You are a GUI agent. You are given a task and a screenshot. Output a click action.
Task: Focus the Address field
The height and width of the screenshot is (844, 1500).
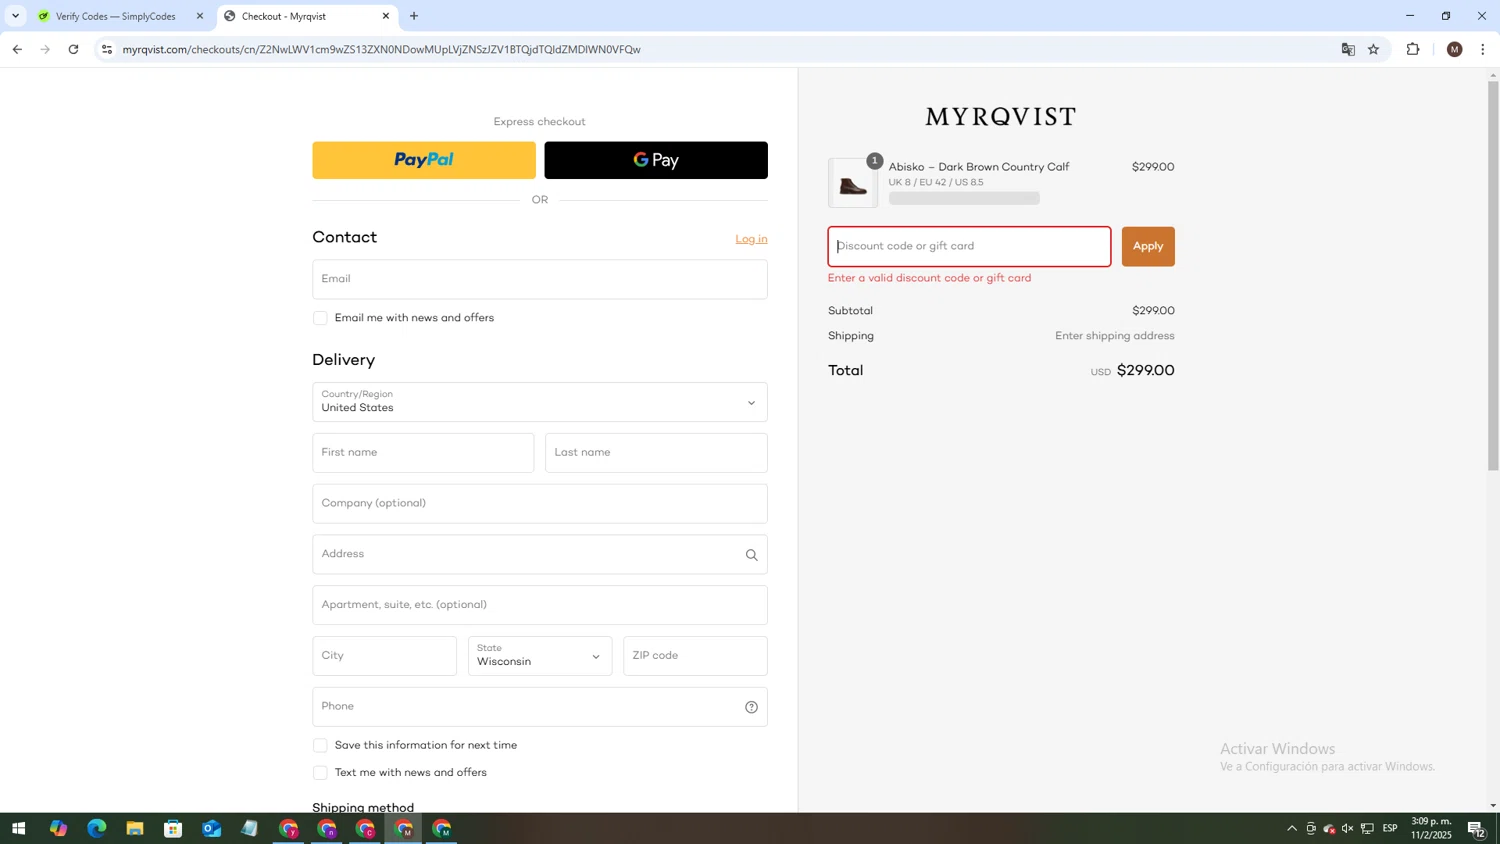539,554
